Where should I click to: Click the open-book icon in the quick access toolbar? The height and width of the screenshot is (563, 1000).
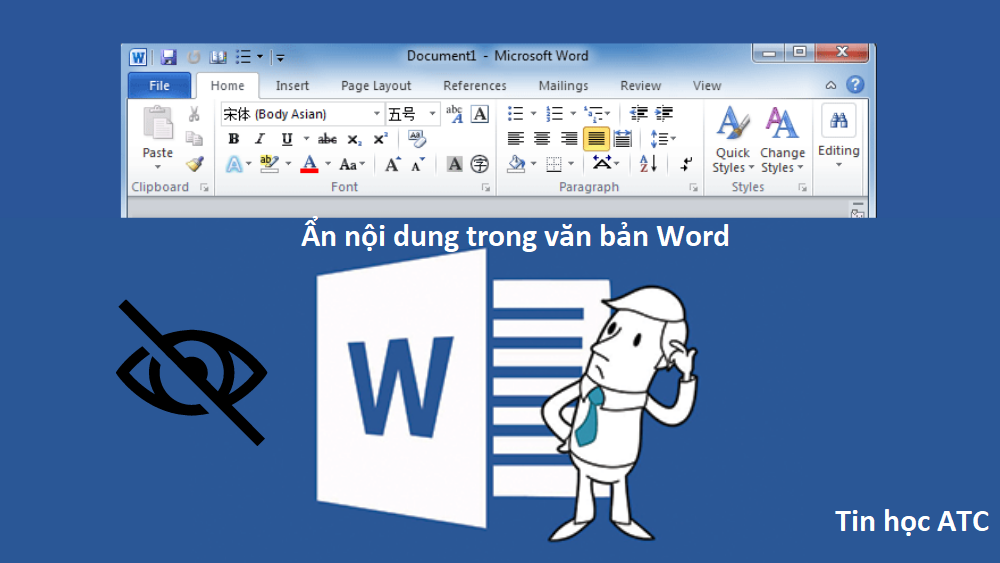218,57
